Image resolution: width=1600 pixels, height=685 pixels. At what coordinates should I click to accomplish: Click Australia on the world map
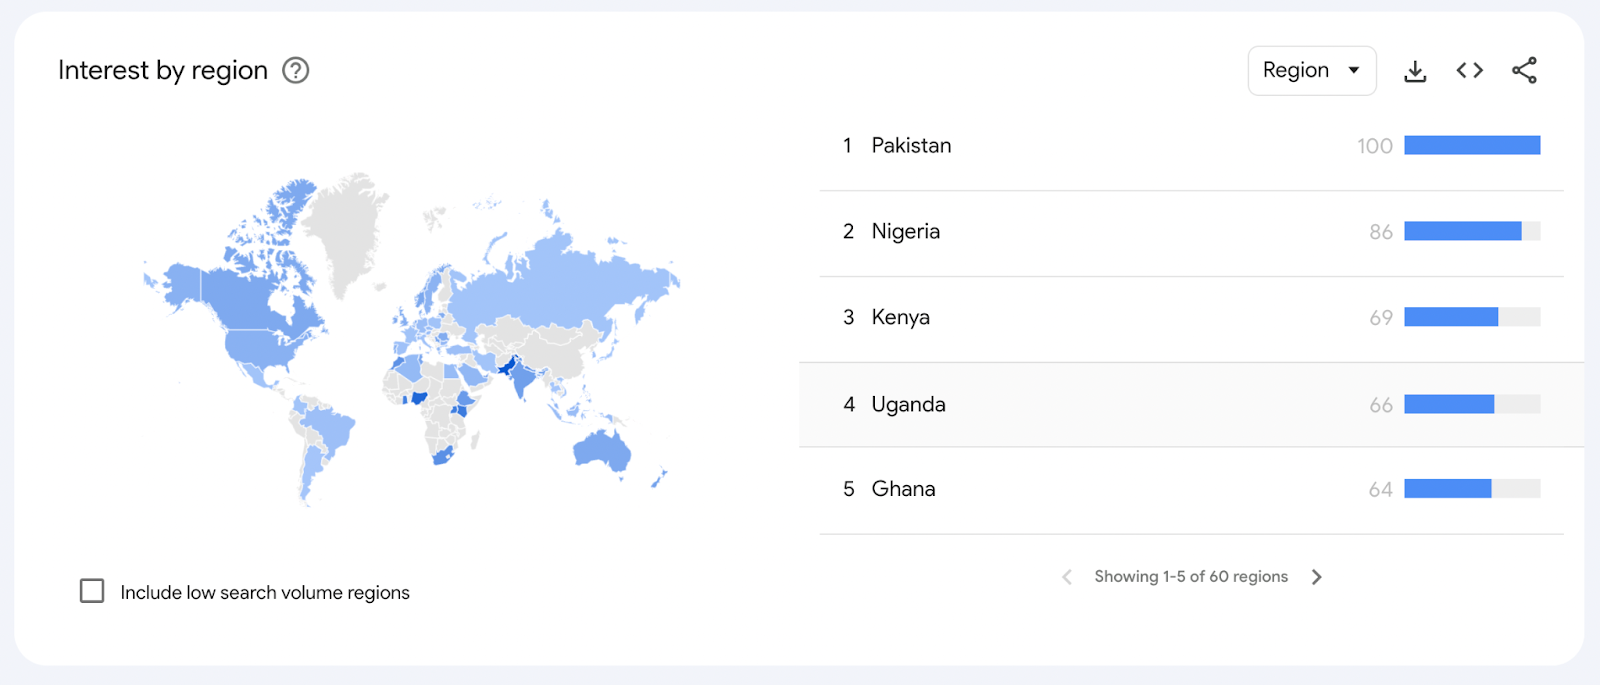[603, 451]
